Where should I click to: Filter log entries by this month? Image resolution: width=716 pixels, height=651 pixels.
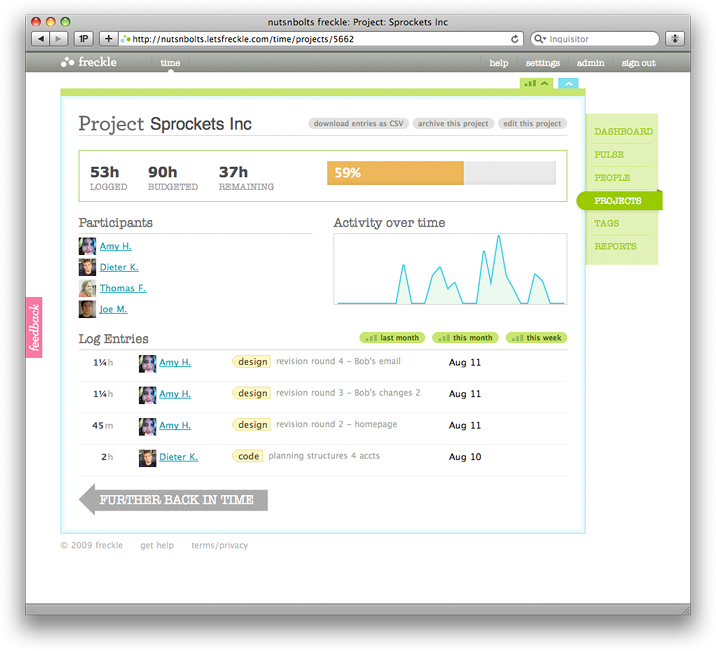click(x=465, y=338)
